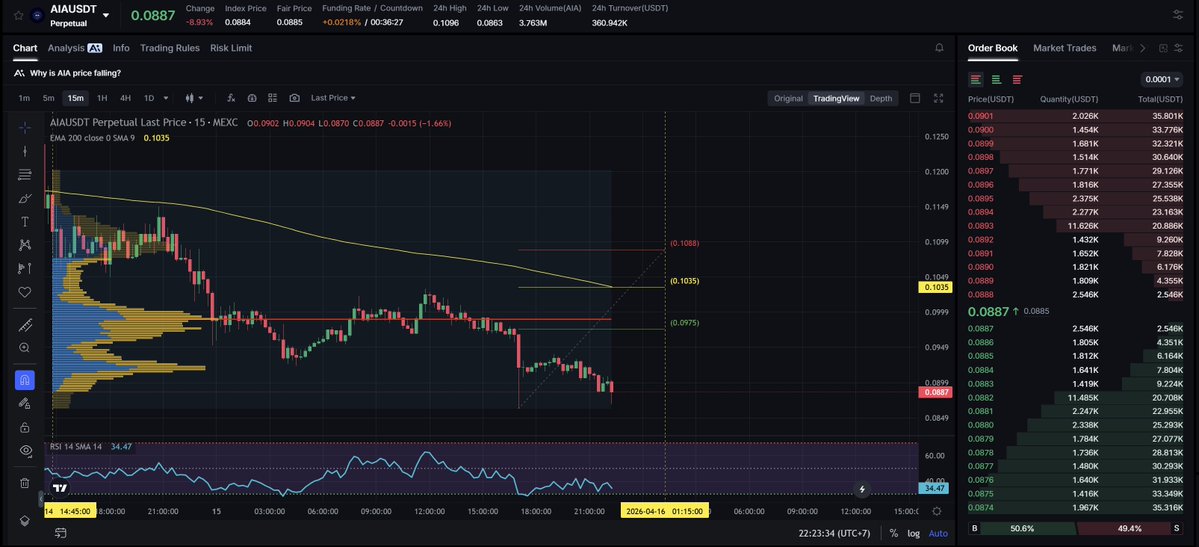Toggle stay in drawing mode pencil-lock
The height and width of the screenshot is (547, 1199).
pos(24,404)
